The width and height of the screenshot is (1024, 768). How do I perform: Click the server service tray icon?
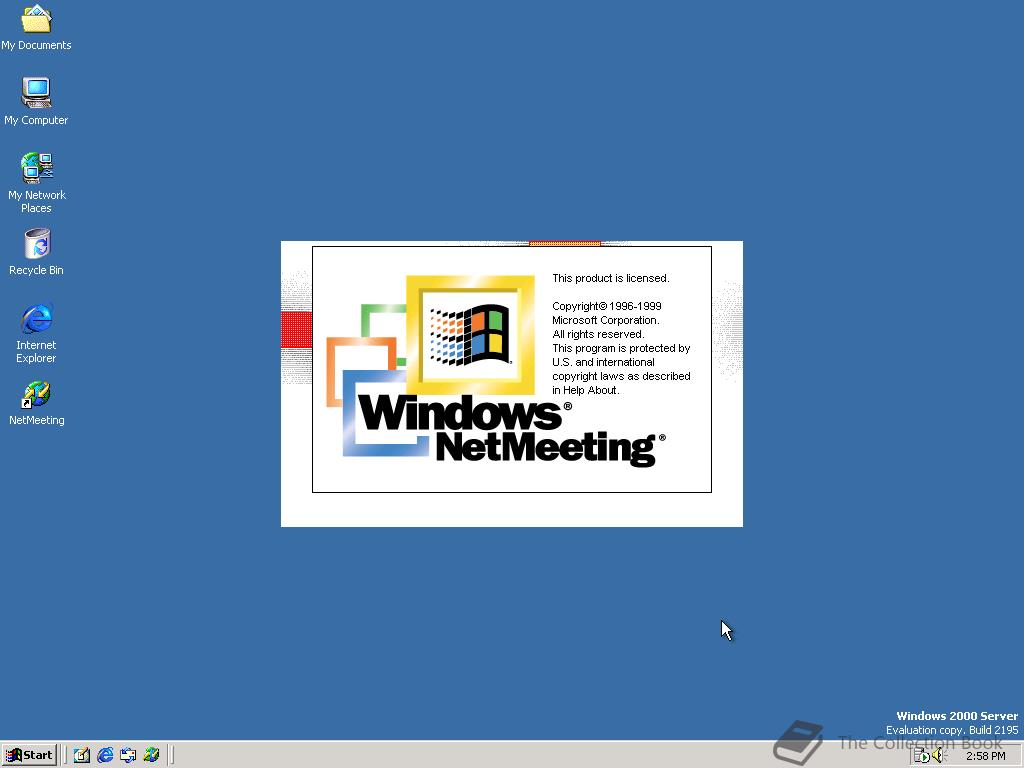tap(921, 756)
